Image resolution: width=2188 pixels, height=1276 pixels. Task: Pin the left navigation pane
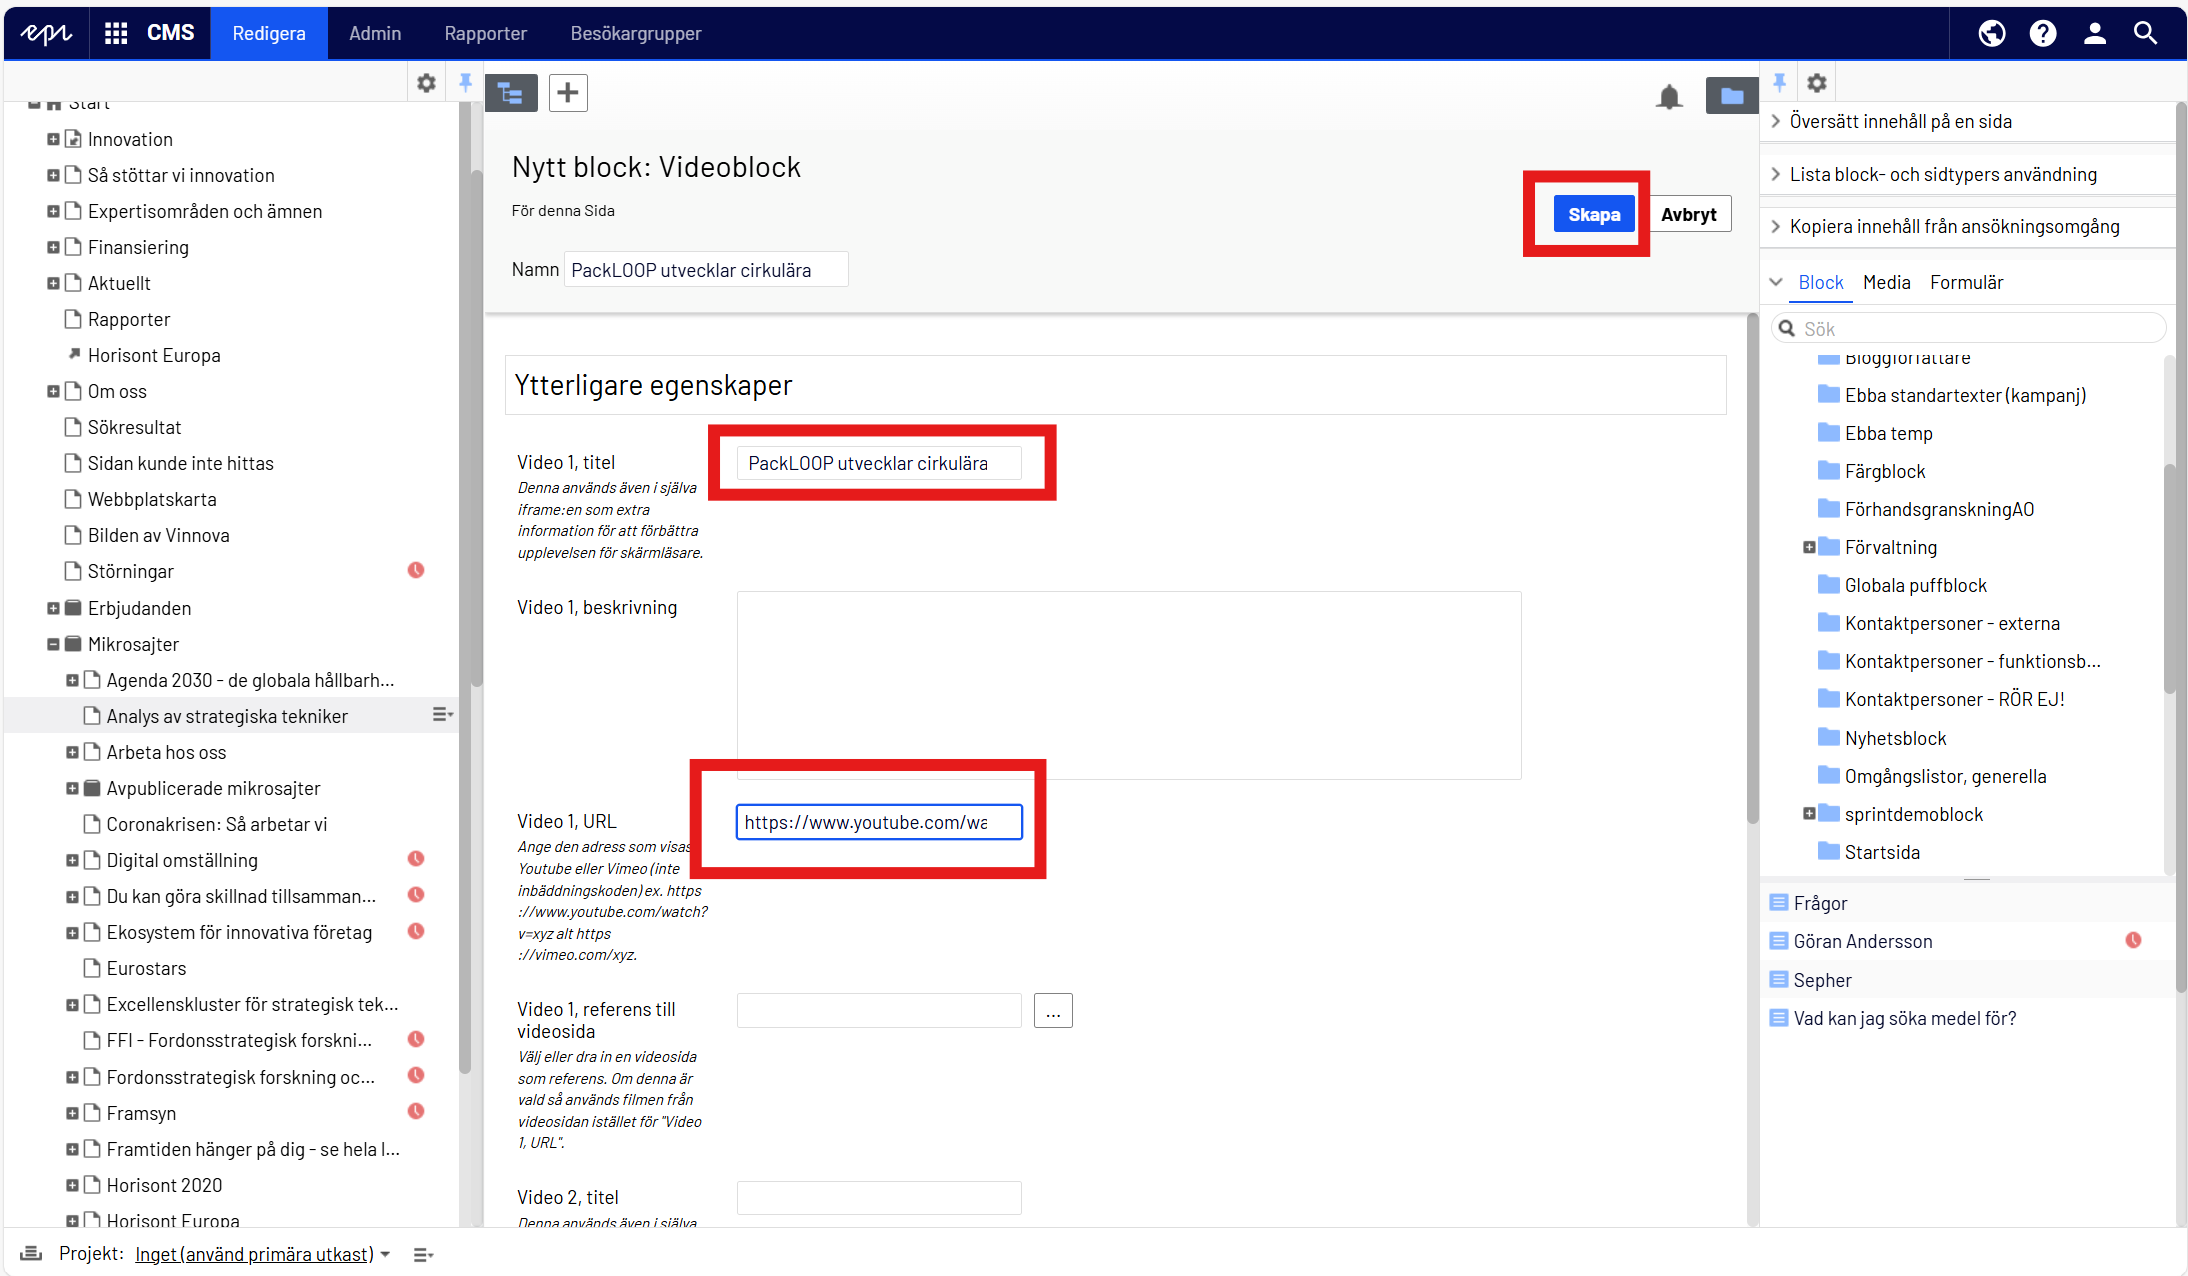coord(465,82)
